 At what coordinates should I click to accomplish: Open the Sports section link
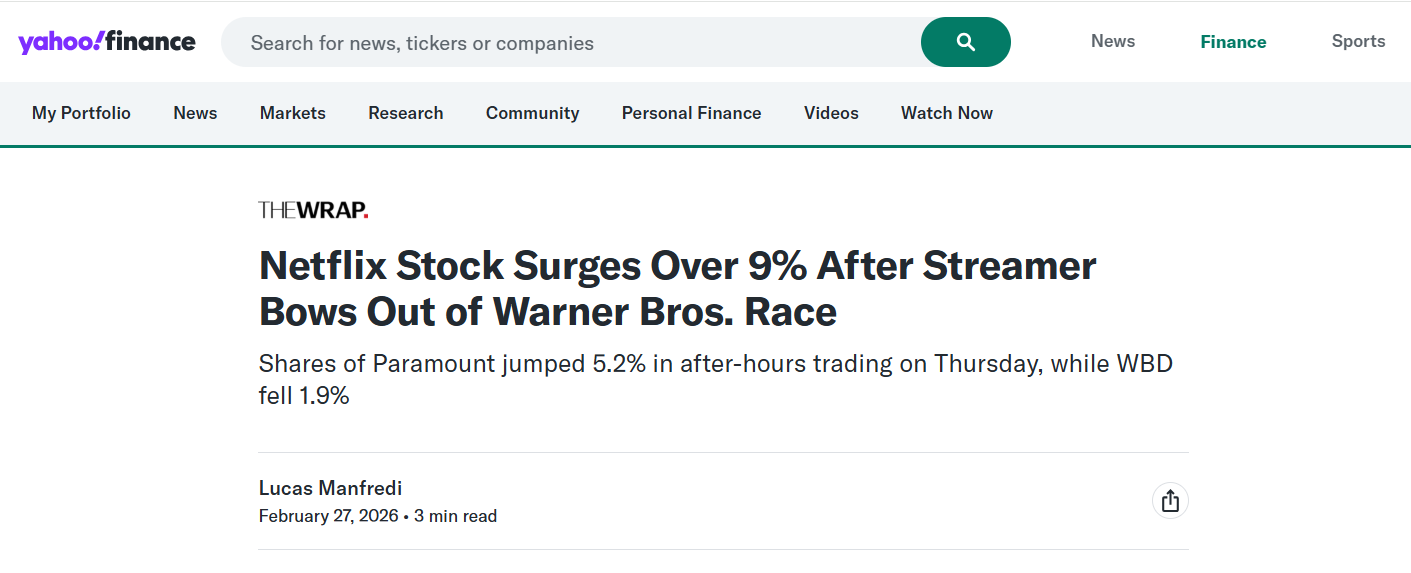coord(1358,41)
